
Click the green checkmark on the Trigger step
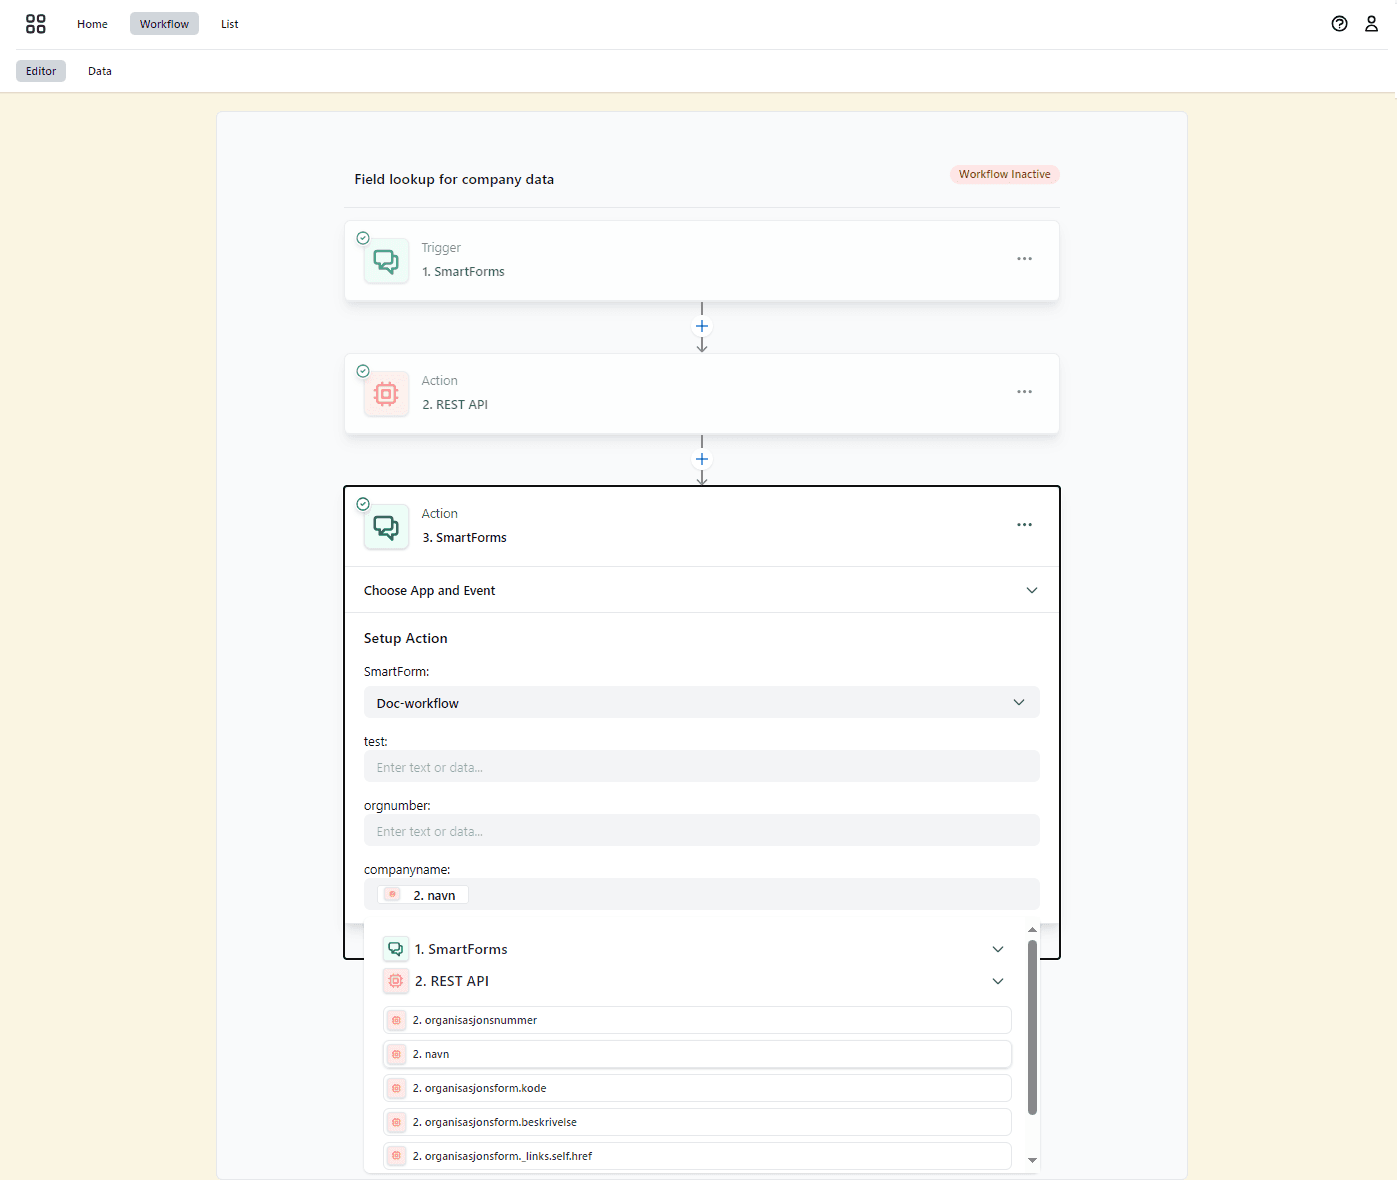point(363,238)
